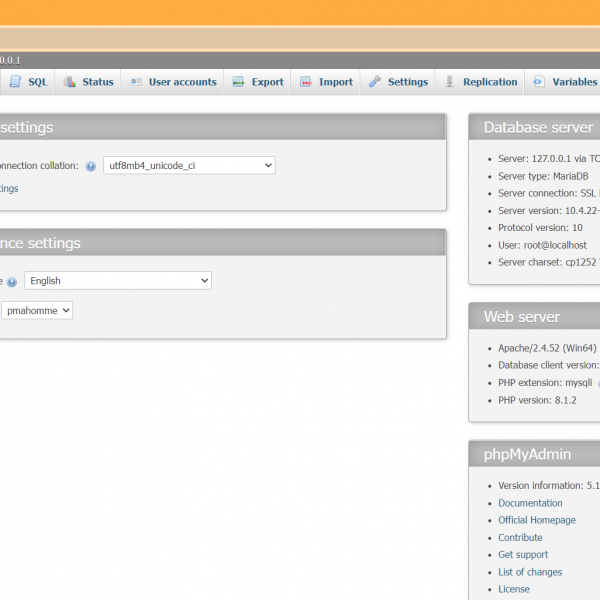
Task: Open the Get support link
Action: 523,554
